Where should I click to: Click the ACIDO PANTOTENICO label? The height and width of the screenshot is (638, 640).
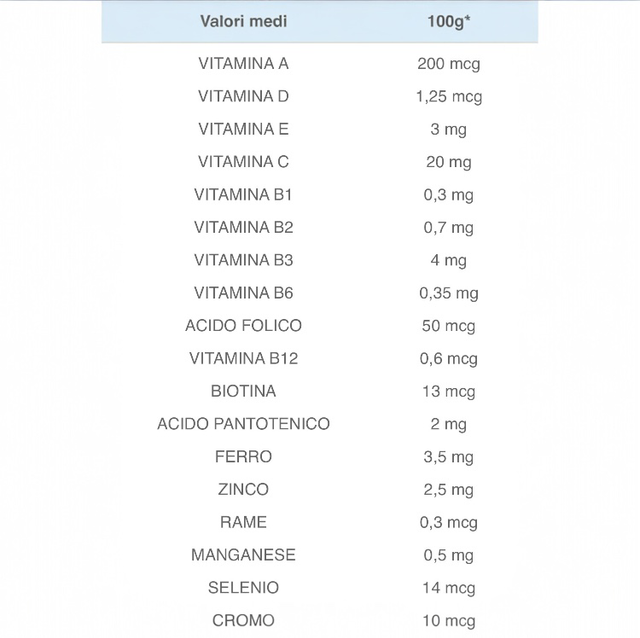pos(243,424)
